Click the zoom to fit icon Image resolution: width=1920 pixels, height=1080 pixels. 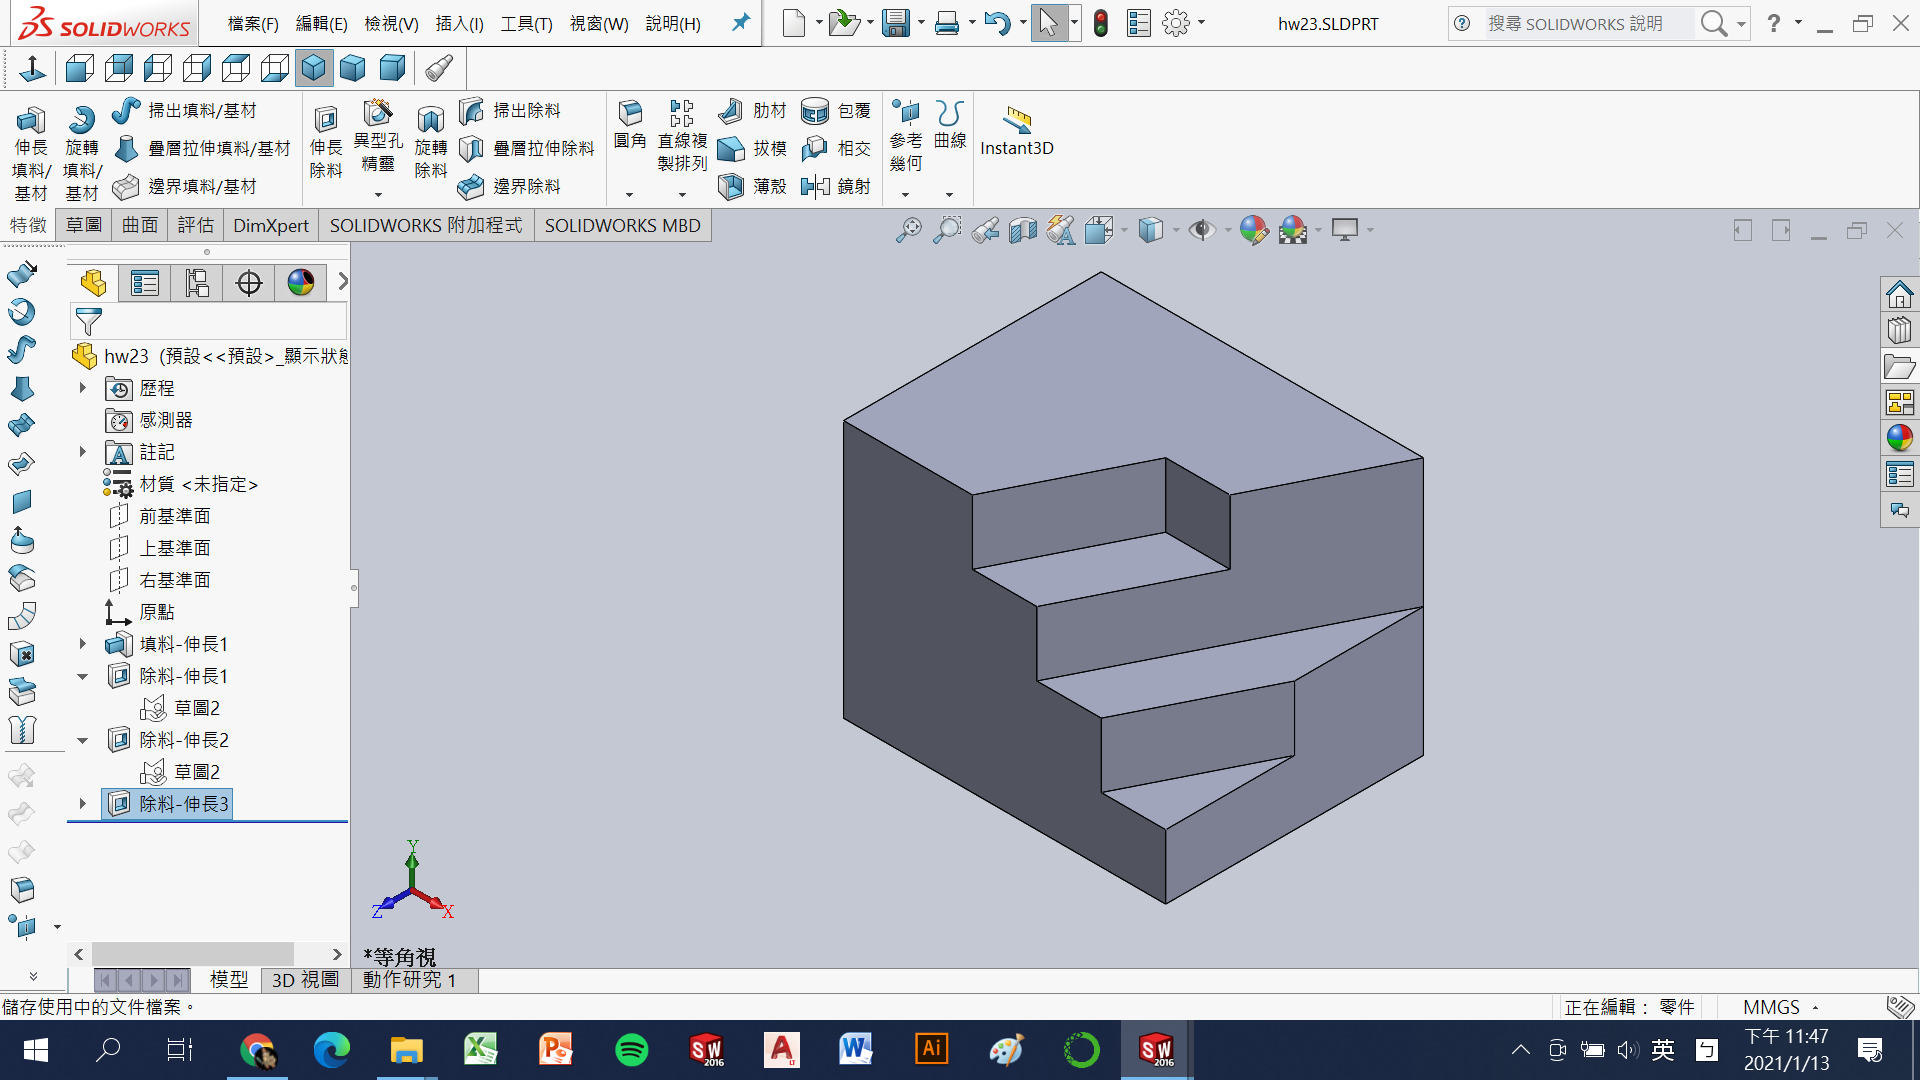click(x=908, y=230)
